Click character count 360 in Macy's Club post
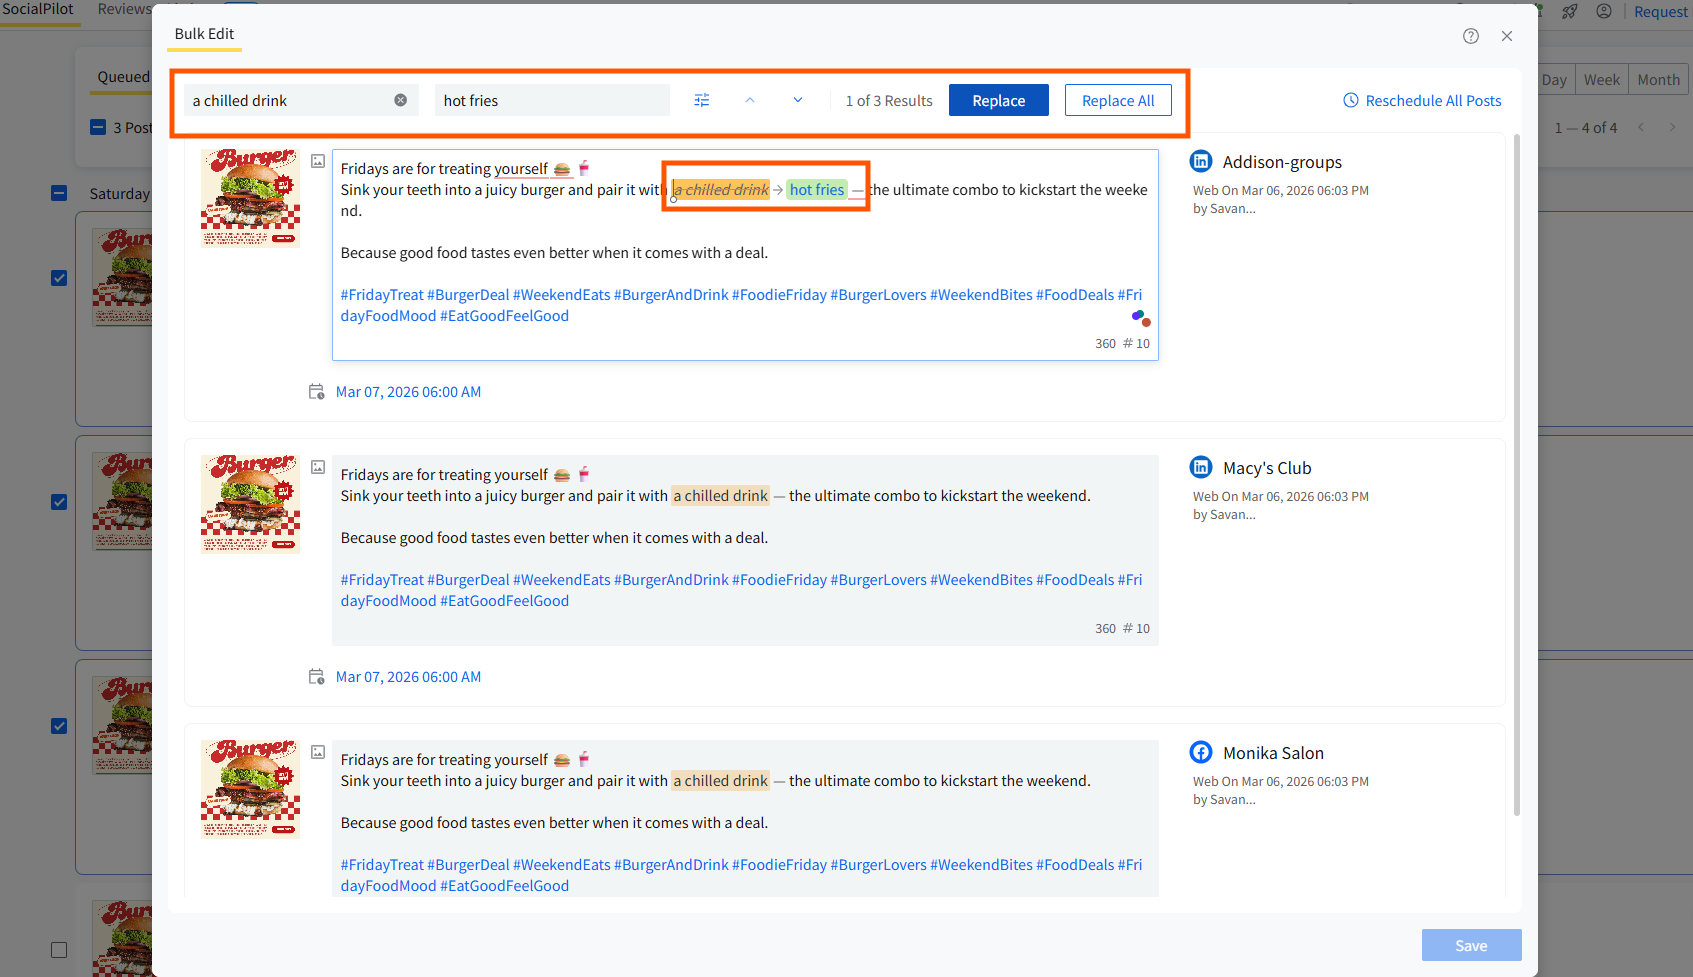The image size is (1693, 977). pyautogui.click(x=1105, y=628)
